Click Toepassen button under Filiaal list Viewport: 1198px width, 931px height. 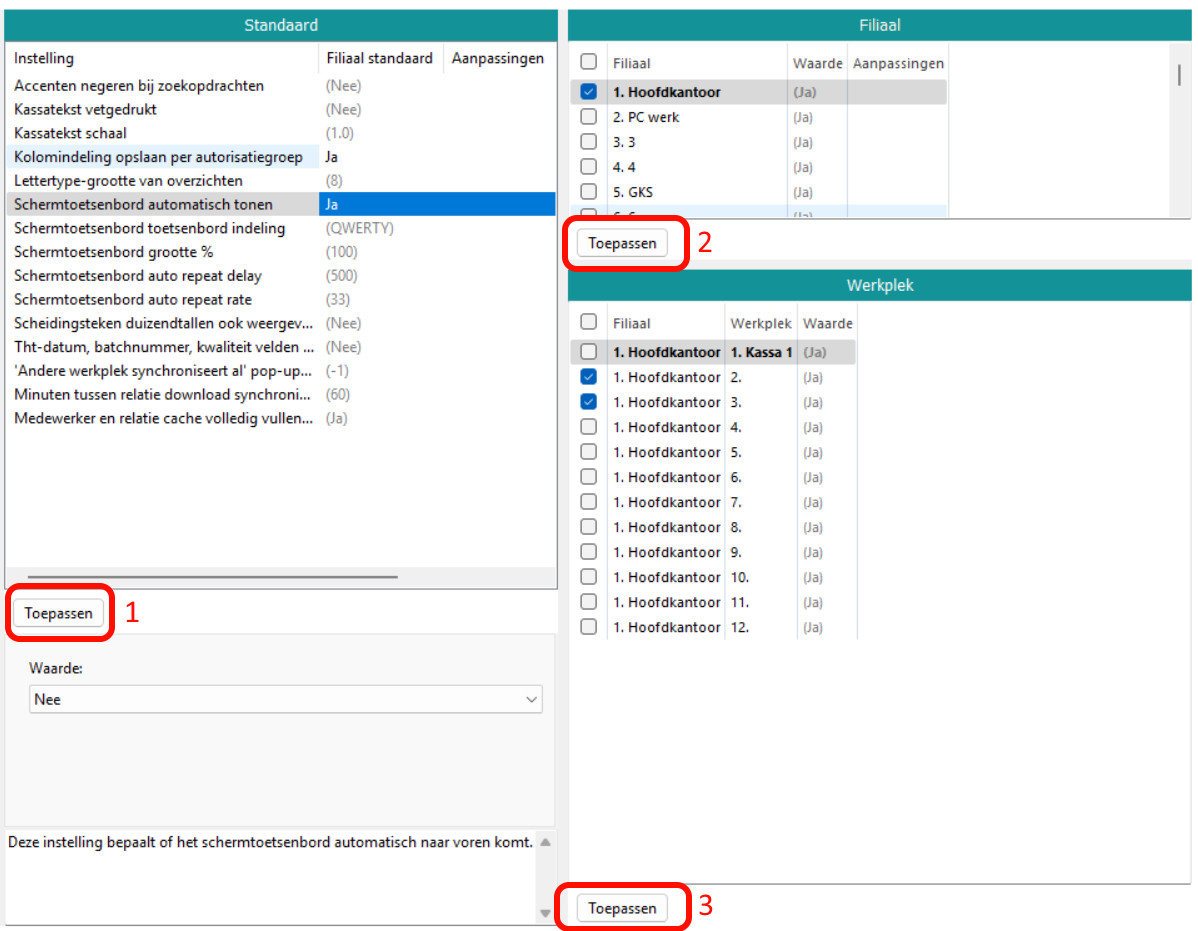click(622, 243)
